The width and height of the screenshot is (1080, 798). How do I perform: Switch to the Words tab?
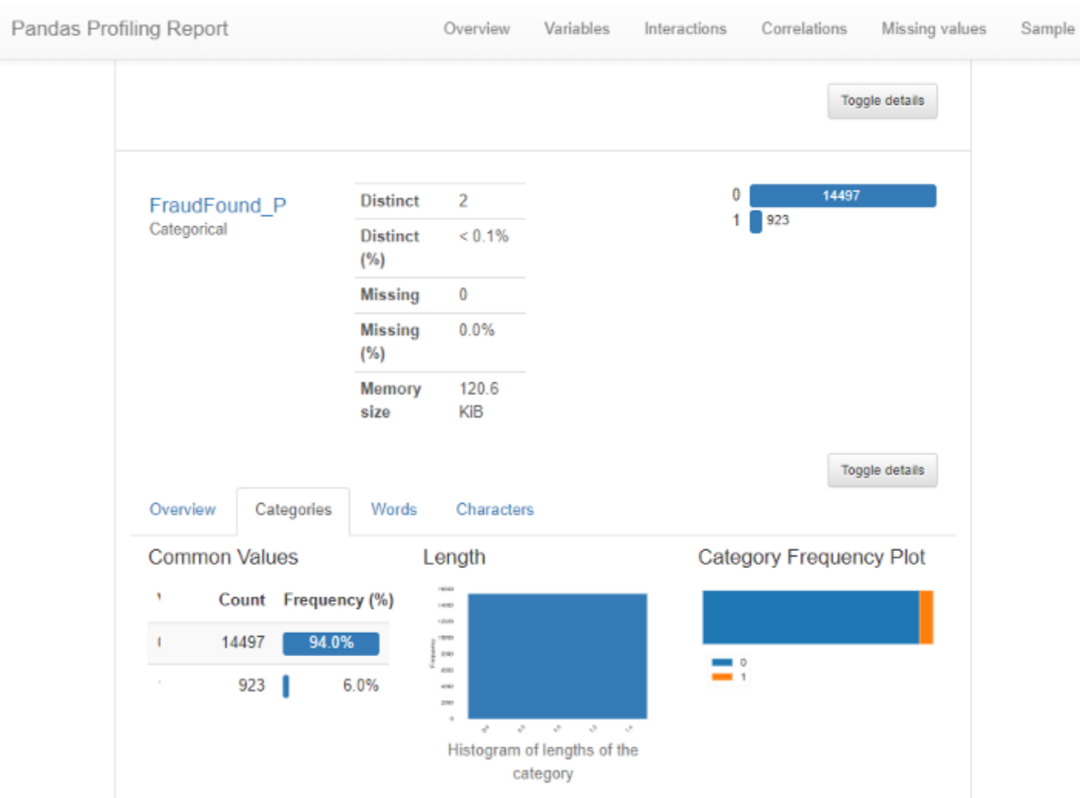click(x=393, y=509)
